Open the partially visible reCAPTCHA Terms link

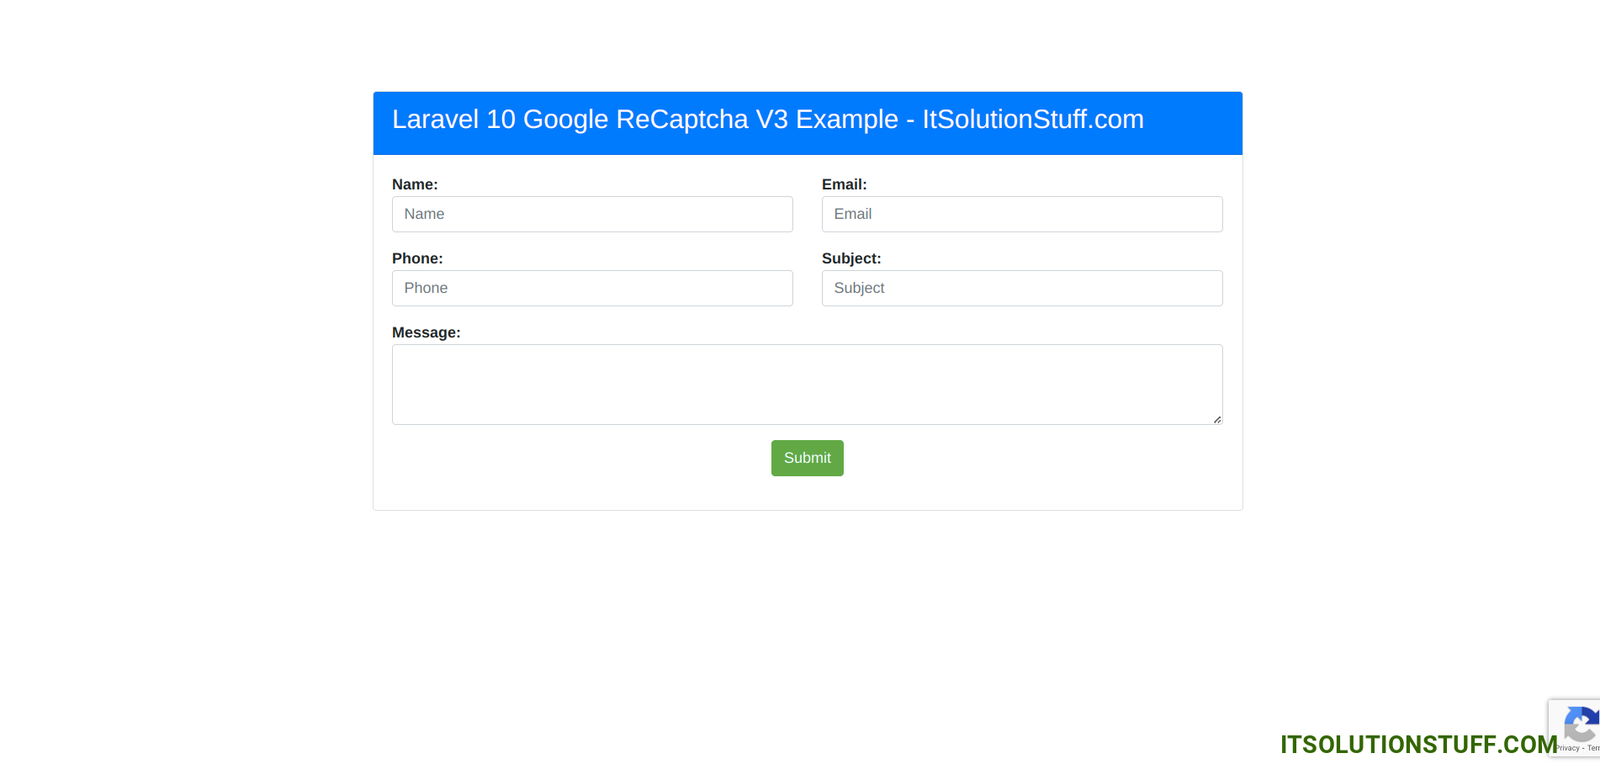point(1593,748)
